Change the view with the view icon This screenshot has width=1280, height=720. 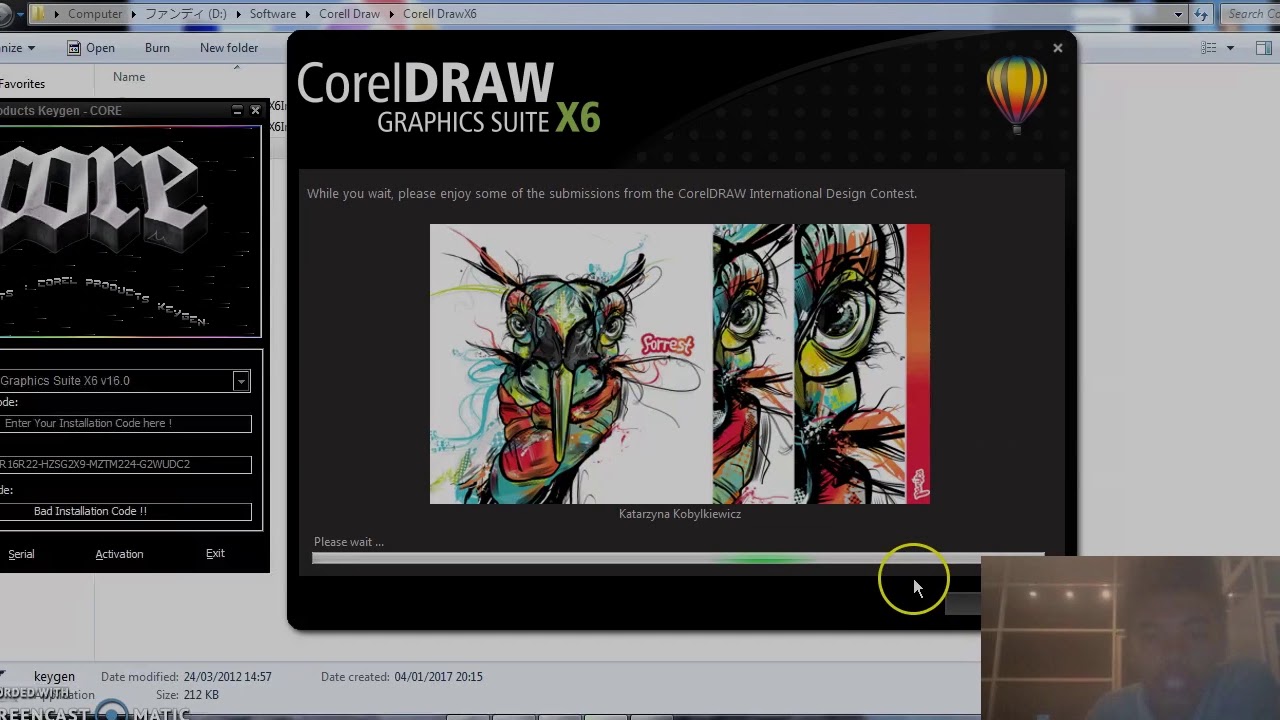tap(1209, 48)
